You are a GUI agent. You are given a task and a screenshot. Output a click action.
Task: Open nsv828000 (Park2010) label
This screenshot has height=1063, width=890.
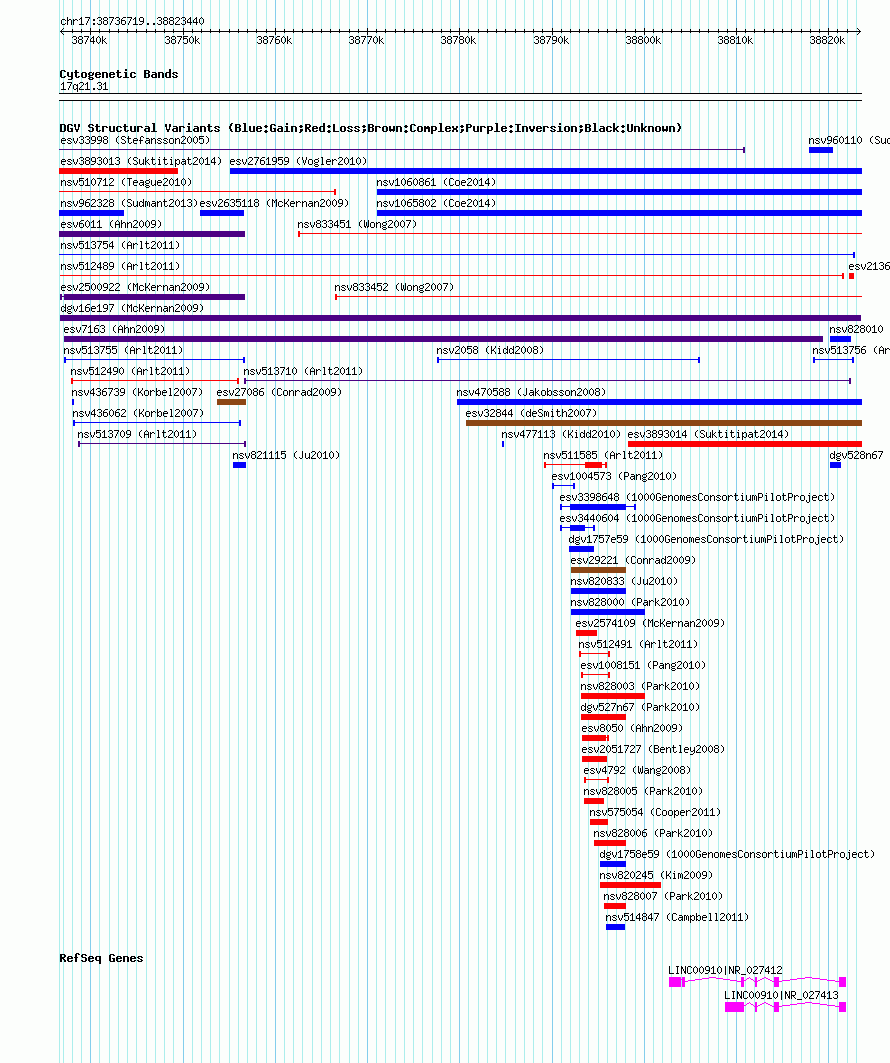click(630, 603)
